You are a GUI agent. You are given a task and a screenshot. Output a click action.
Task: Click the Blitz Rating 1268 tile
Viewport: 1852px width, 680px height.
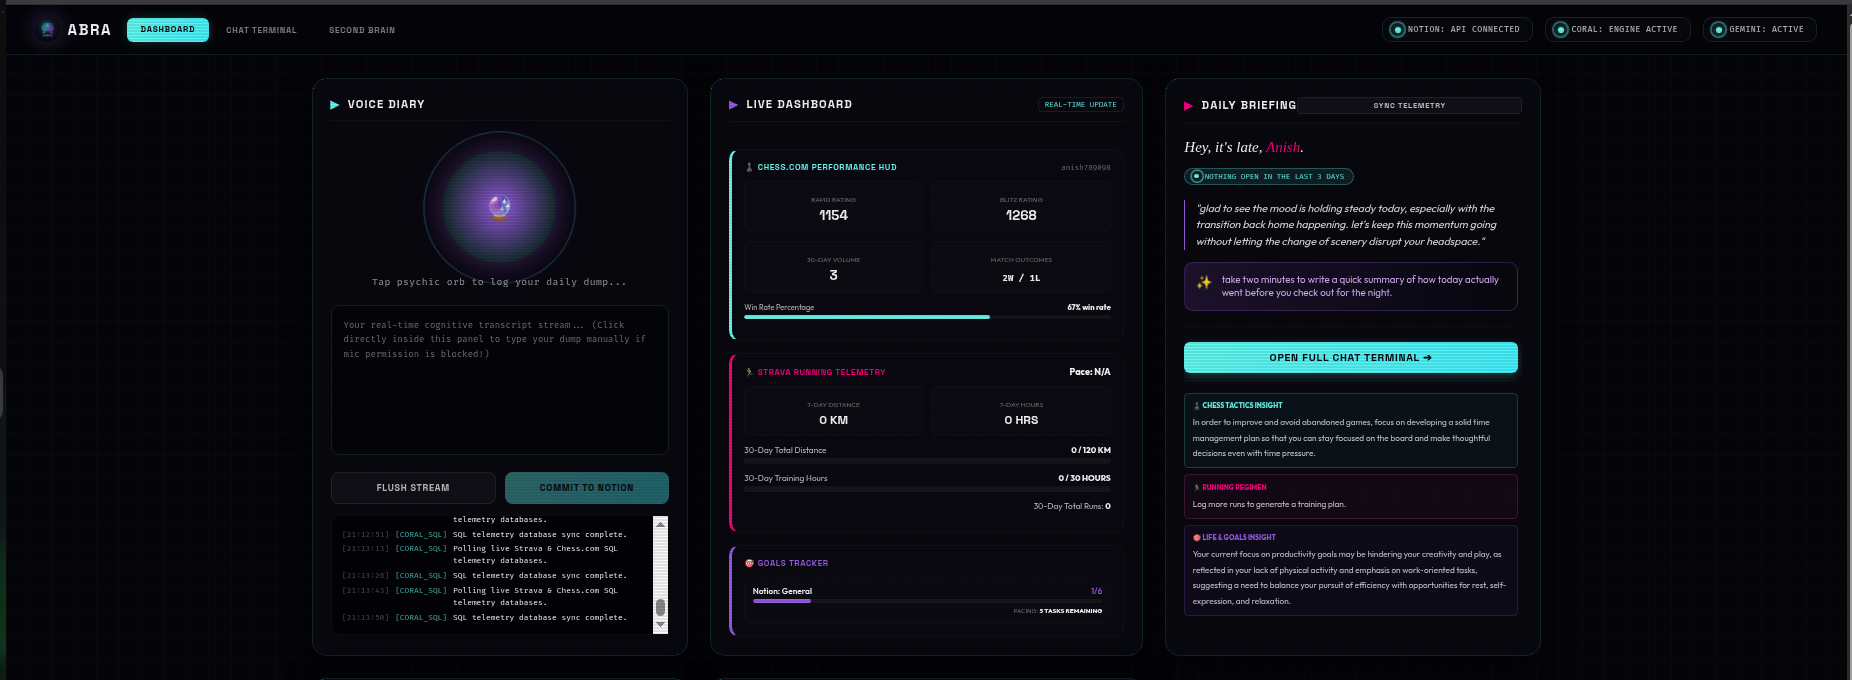click(1021, 207)
